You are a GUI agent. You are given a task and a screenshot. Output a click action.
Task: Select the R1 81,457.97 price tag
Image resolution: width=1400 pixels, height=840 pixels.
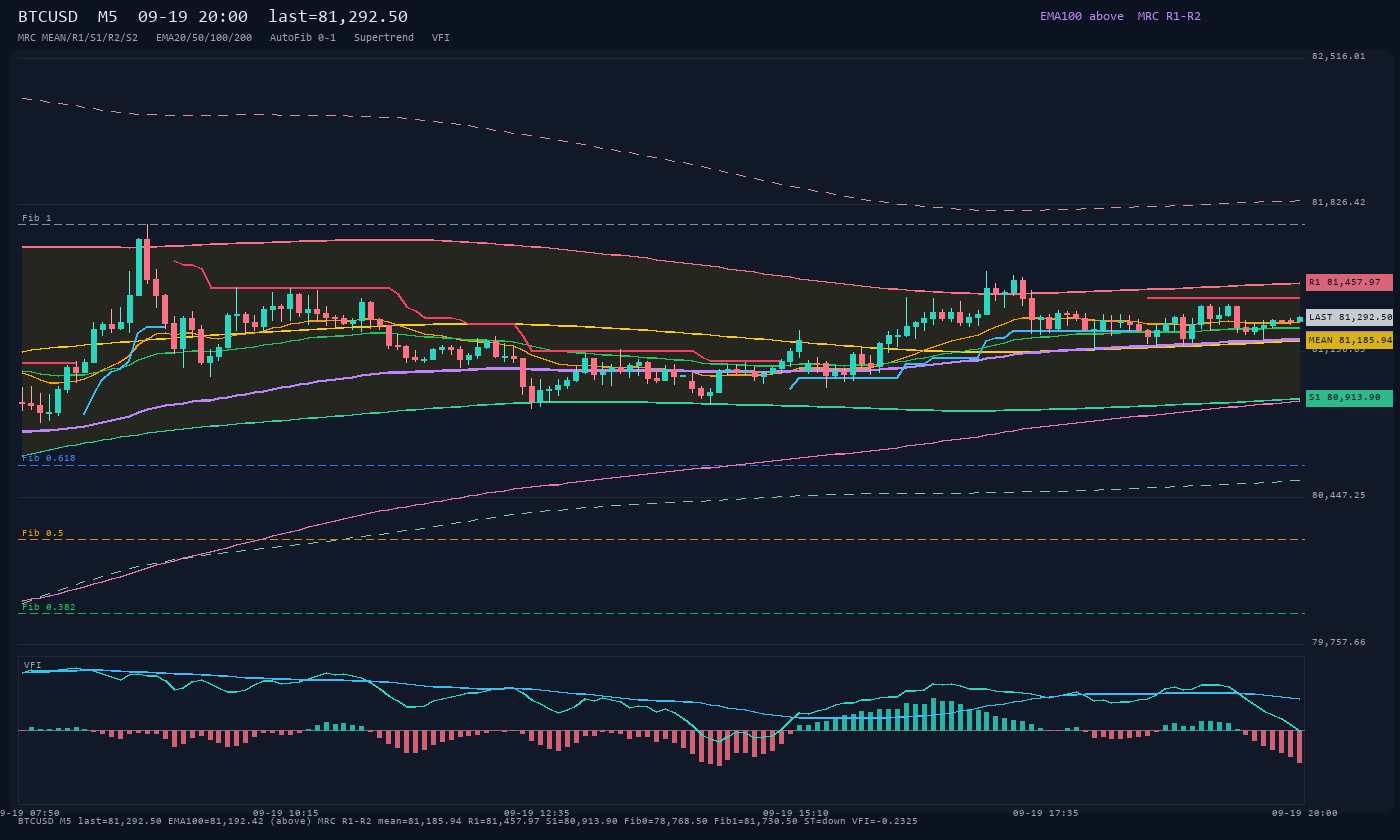tap(1349, 283)
